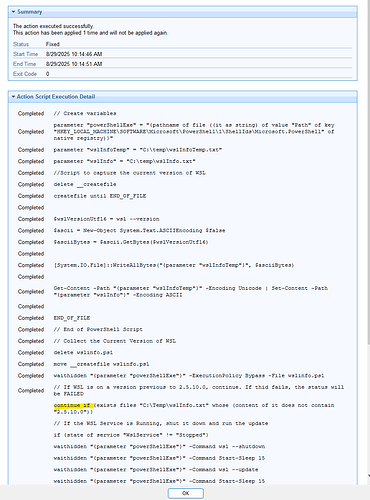
Task: Click Completed status beside 'END_OF_FILE'
Action: tap(31, 318)
